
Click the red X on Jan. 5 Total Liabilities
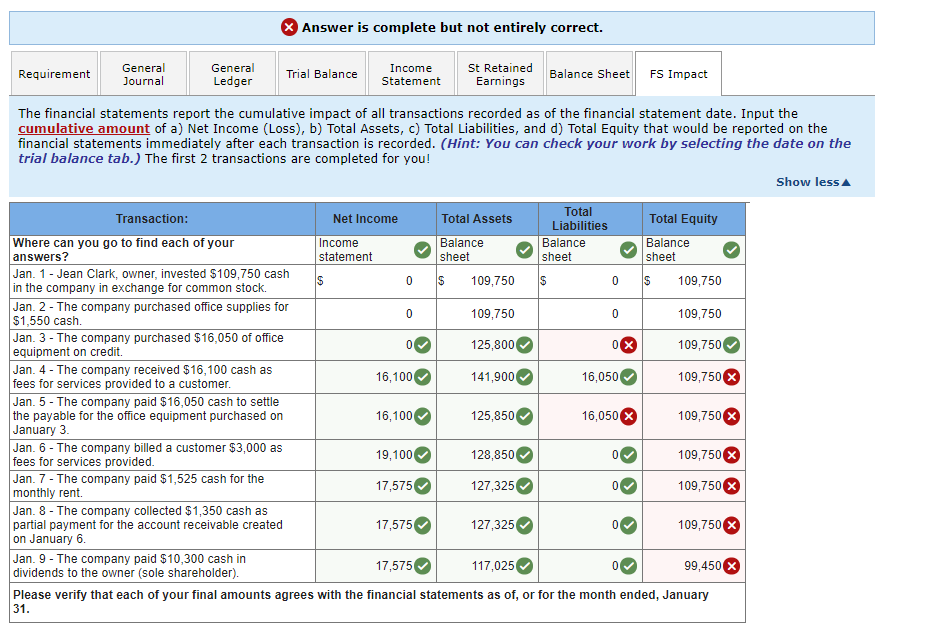tap(627, 416)
